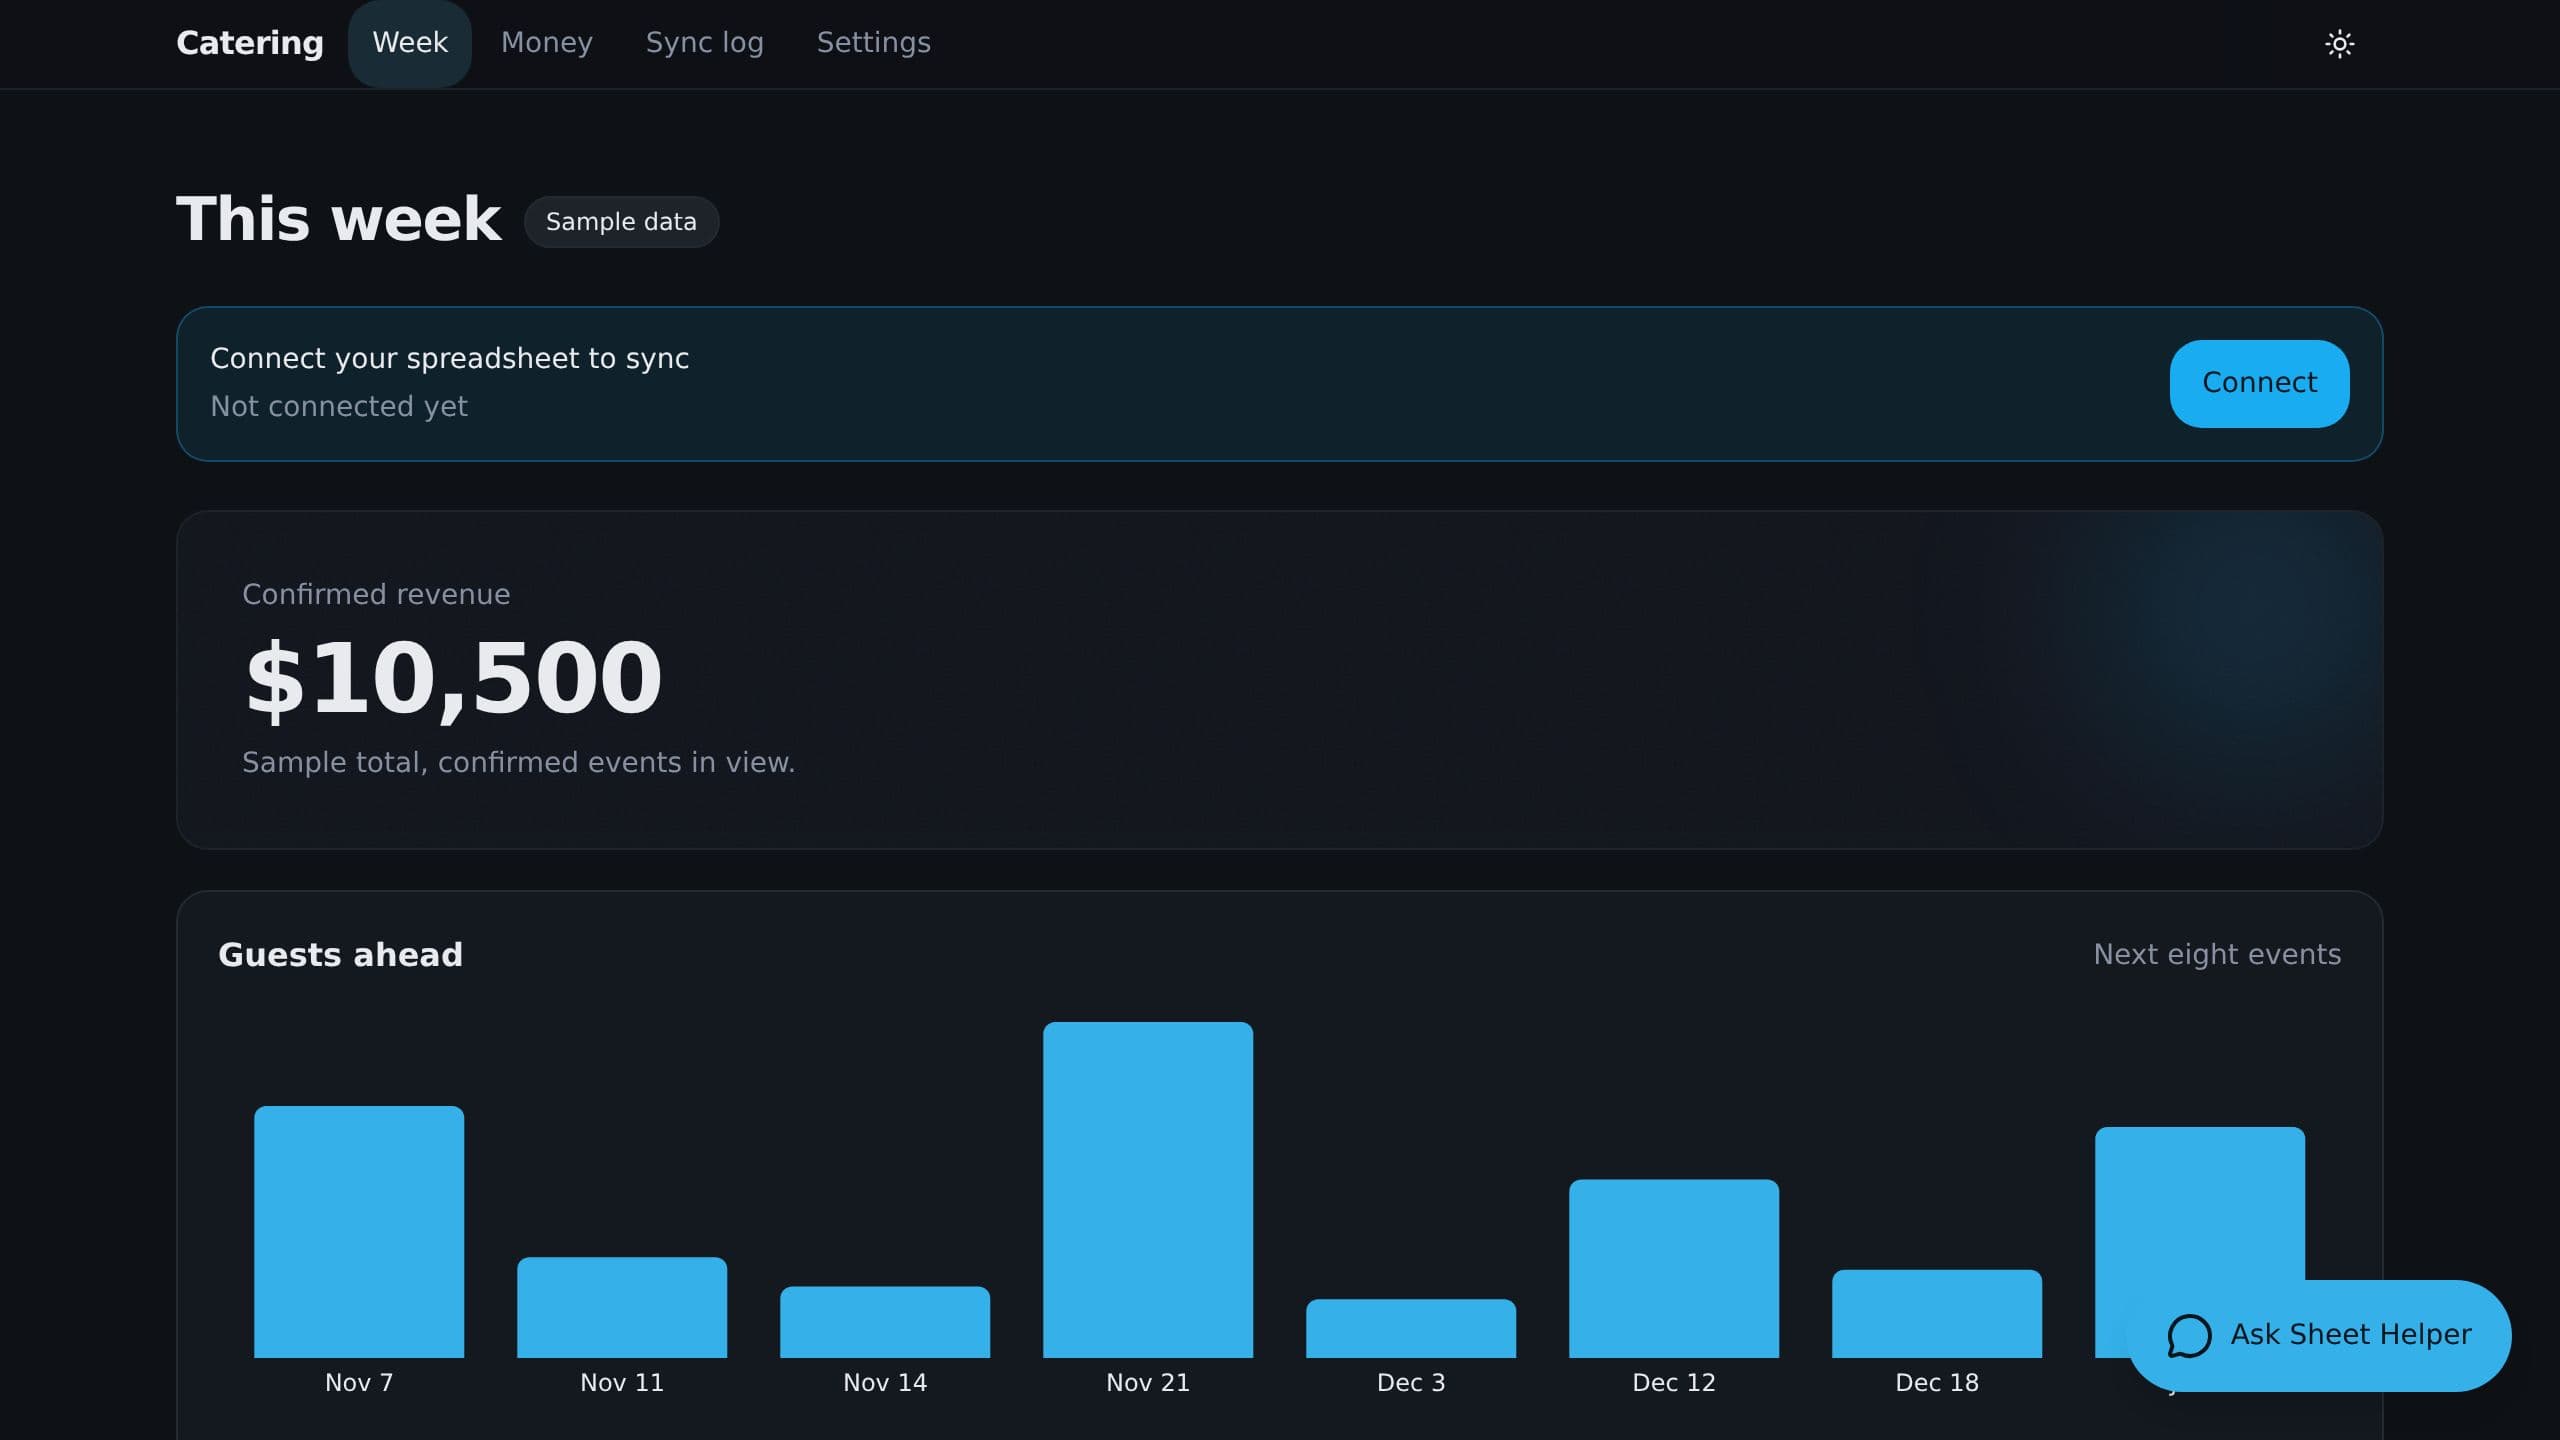This screenshot has width=2560, height=1440.
Task: Select the Dec 18 guest bar
Action: [1937, 1314]
